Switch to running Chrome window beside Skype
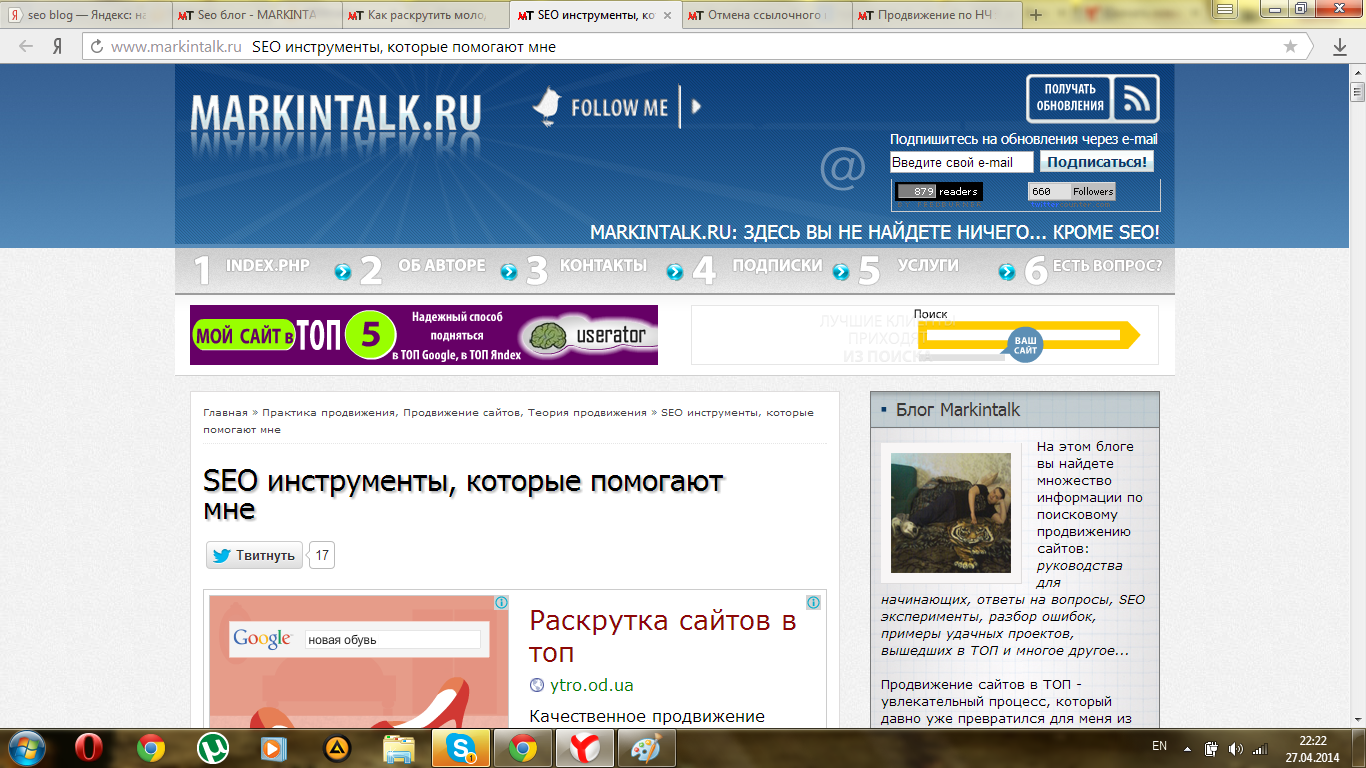Viewport: 1366px width, 768px height. (x=522, y=747)
